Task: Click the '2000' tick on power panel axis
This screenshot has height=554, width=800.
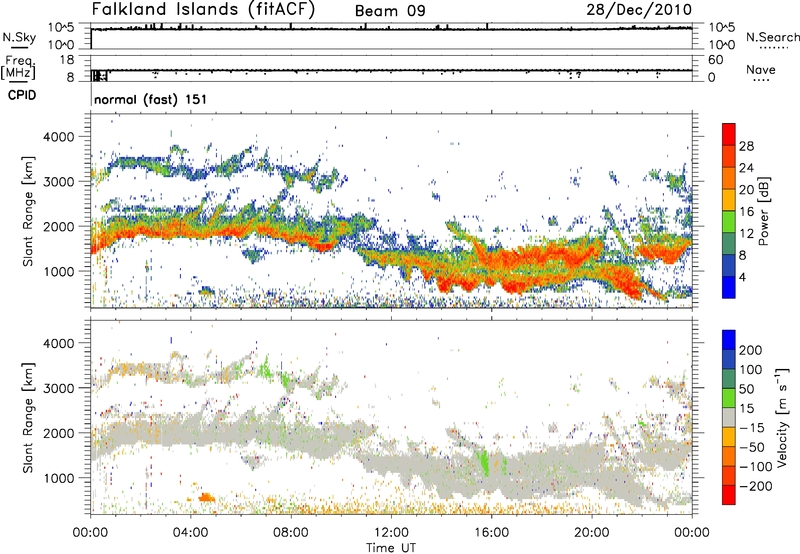Action: click(59, 226)
